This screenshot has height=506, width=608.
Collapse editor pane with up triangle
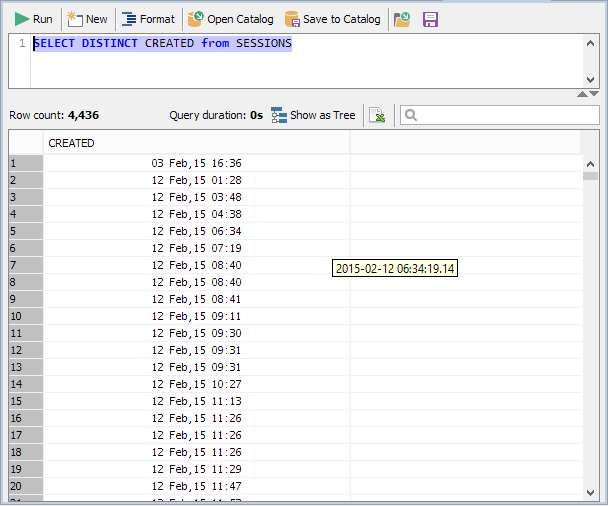(582, 94)
